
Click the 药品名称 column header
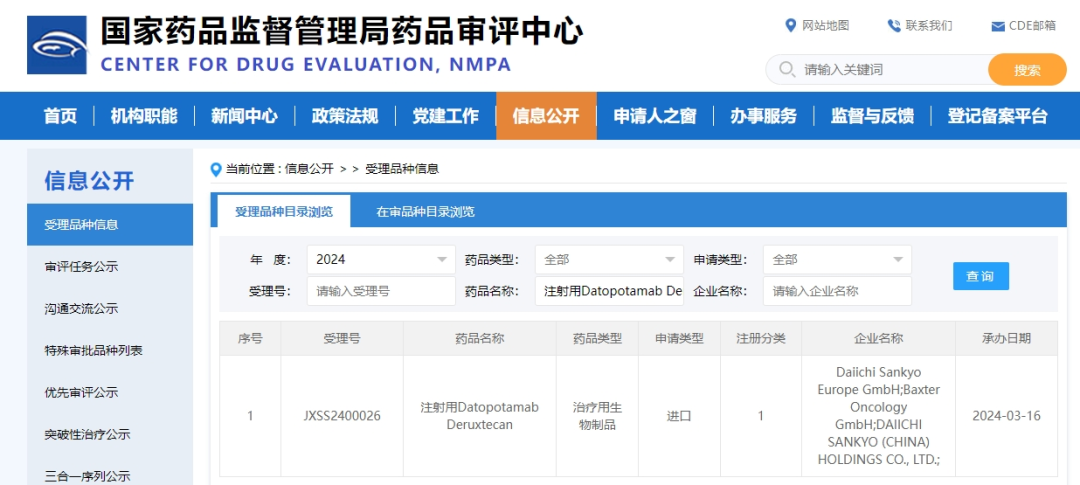[479, 338]
